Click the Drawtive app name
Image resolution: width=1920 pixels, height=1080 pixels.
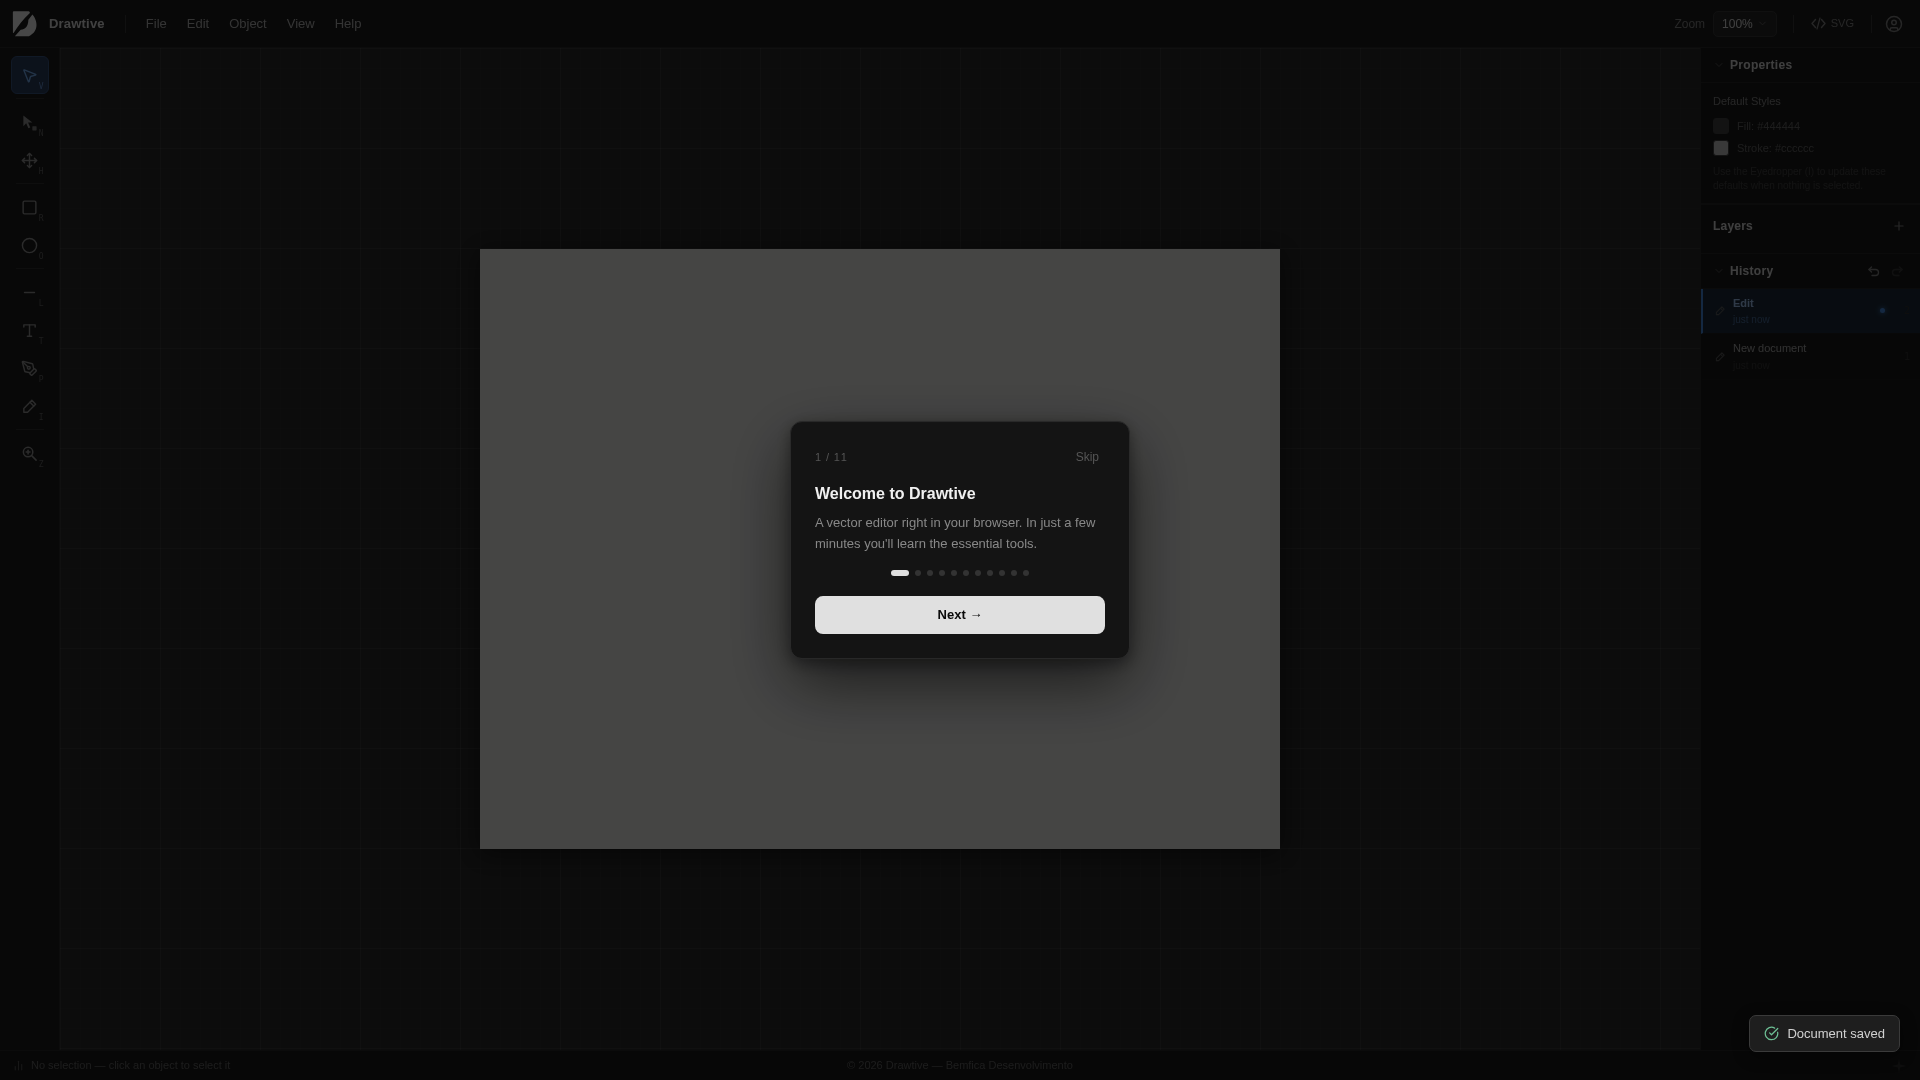77,24
